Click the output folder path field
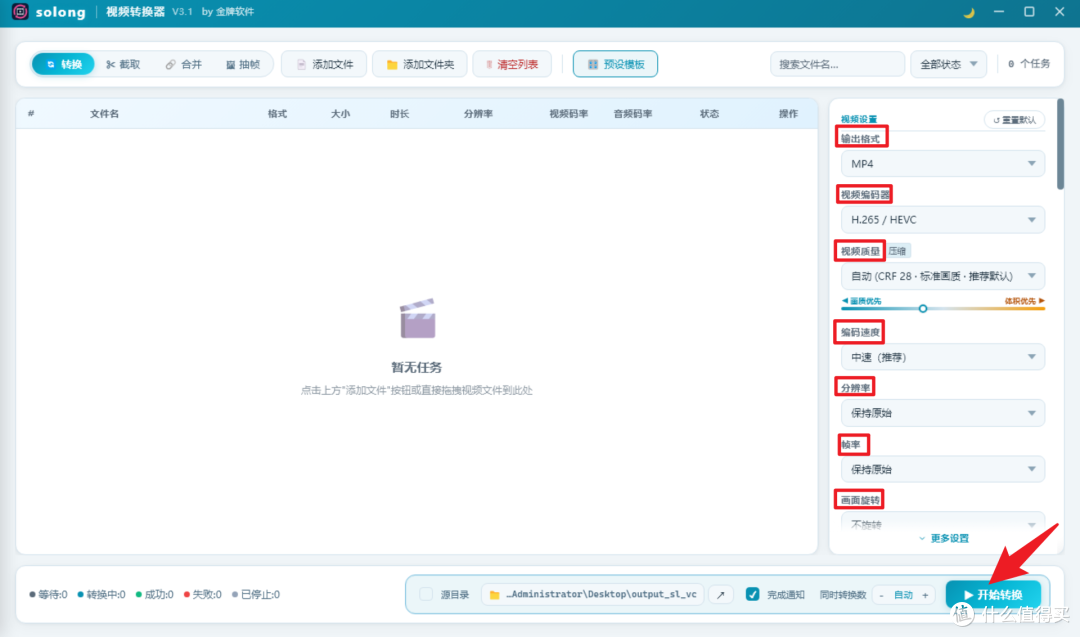The image size is (1080, 637). click(594, 594)
